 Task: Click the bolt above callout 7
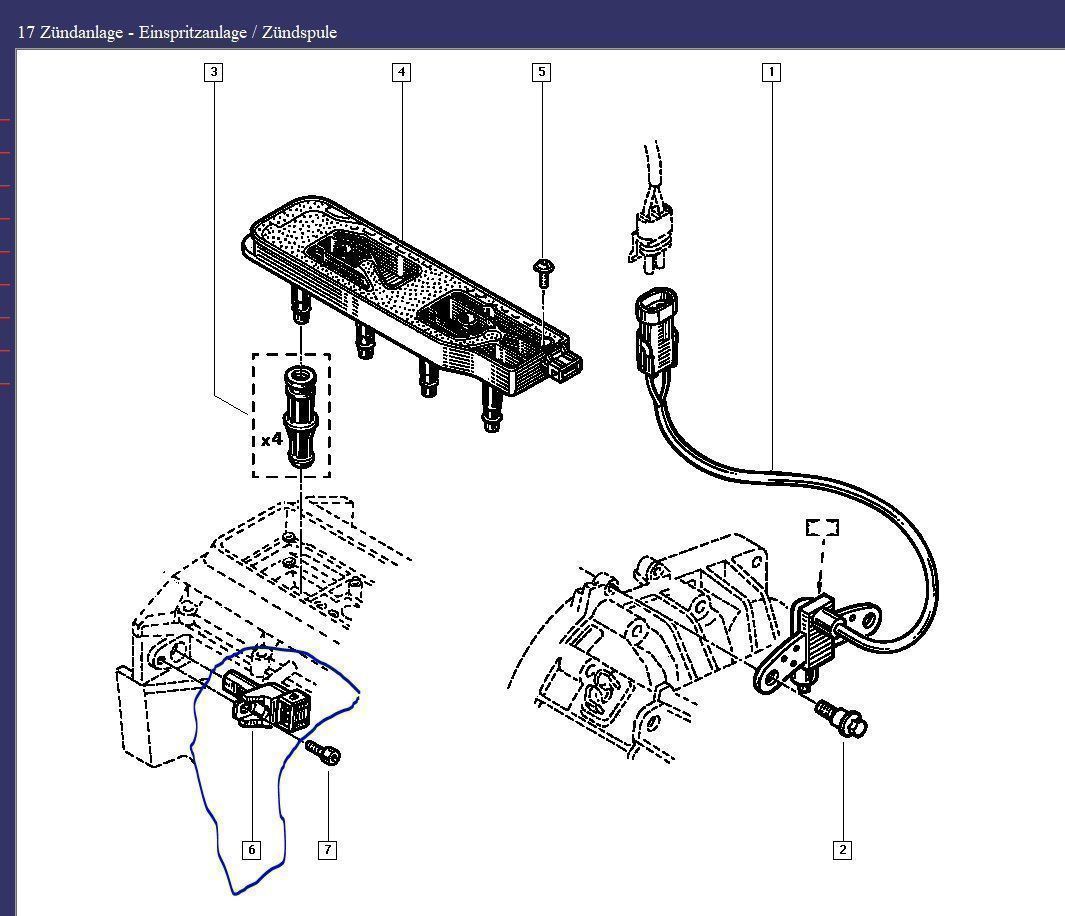(x=322, y=751)
